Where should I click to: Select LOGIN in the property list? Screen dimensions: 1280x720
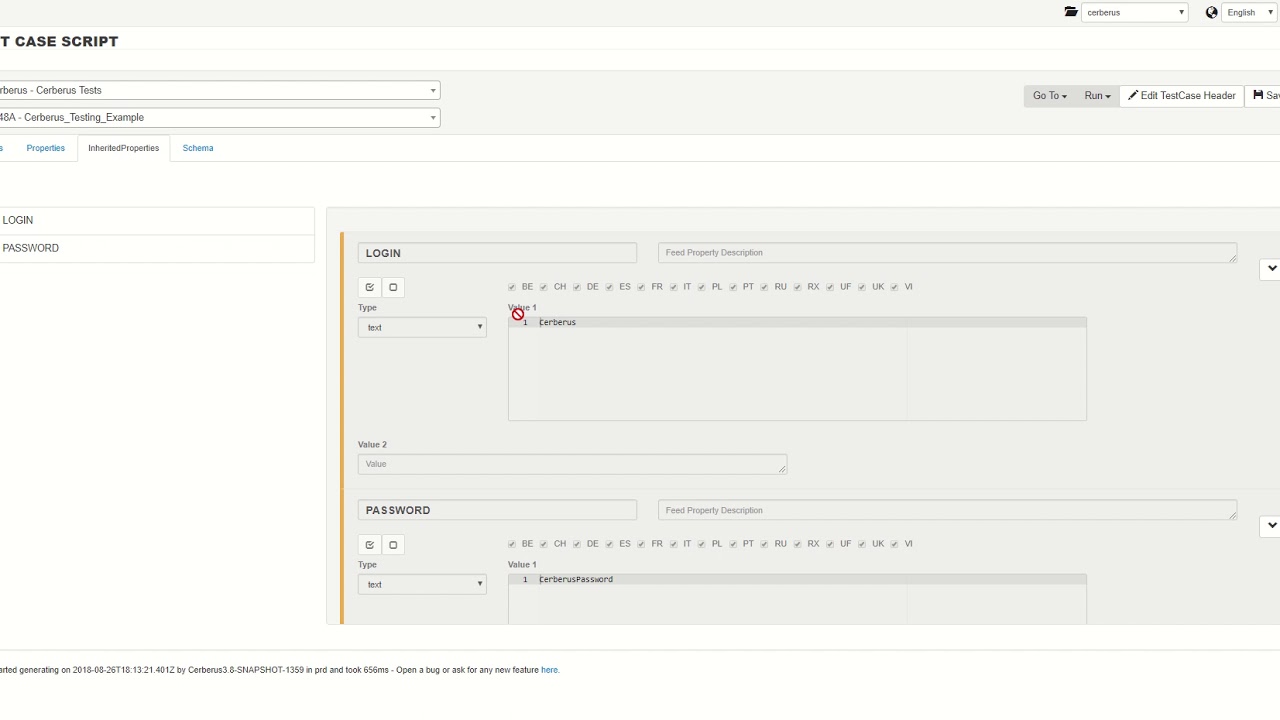(x=157, y=220)
